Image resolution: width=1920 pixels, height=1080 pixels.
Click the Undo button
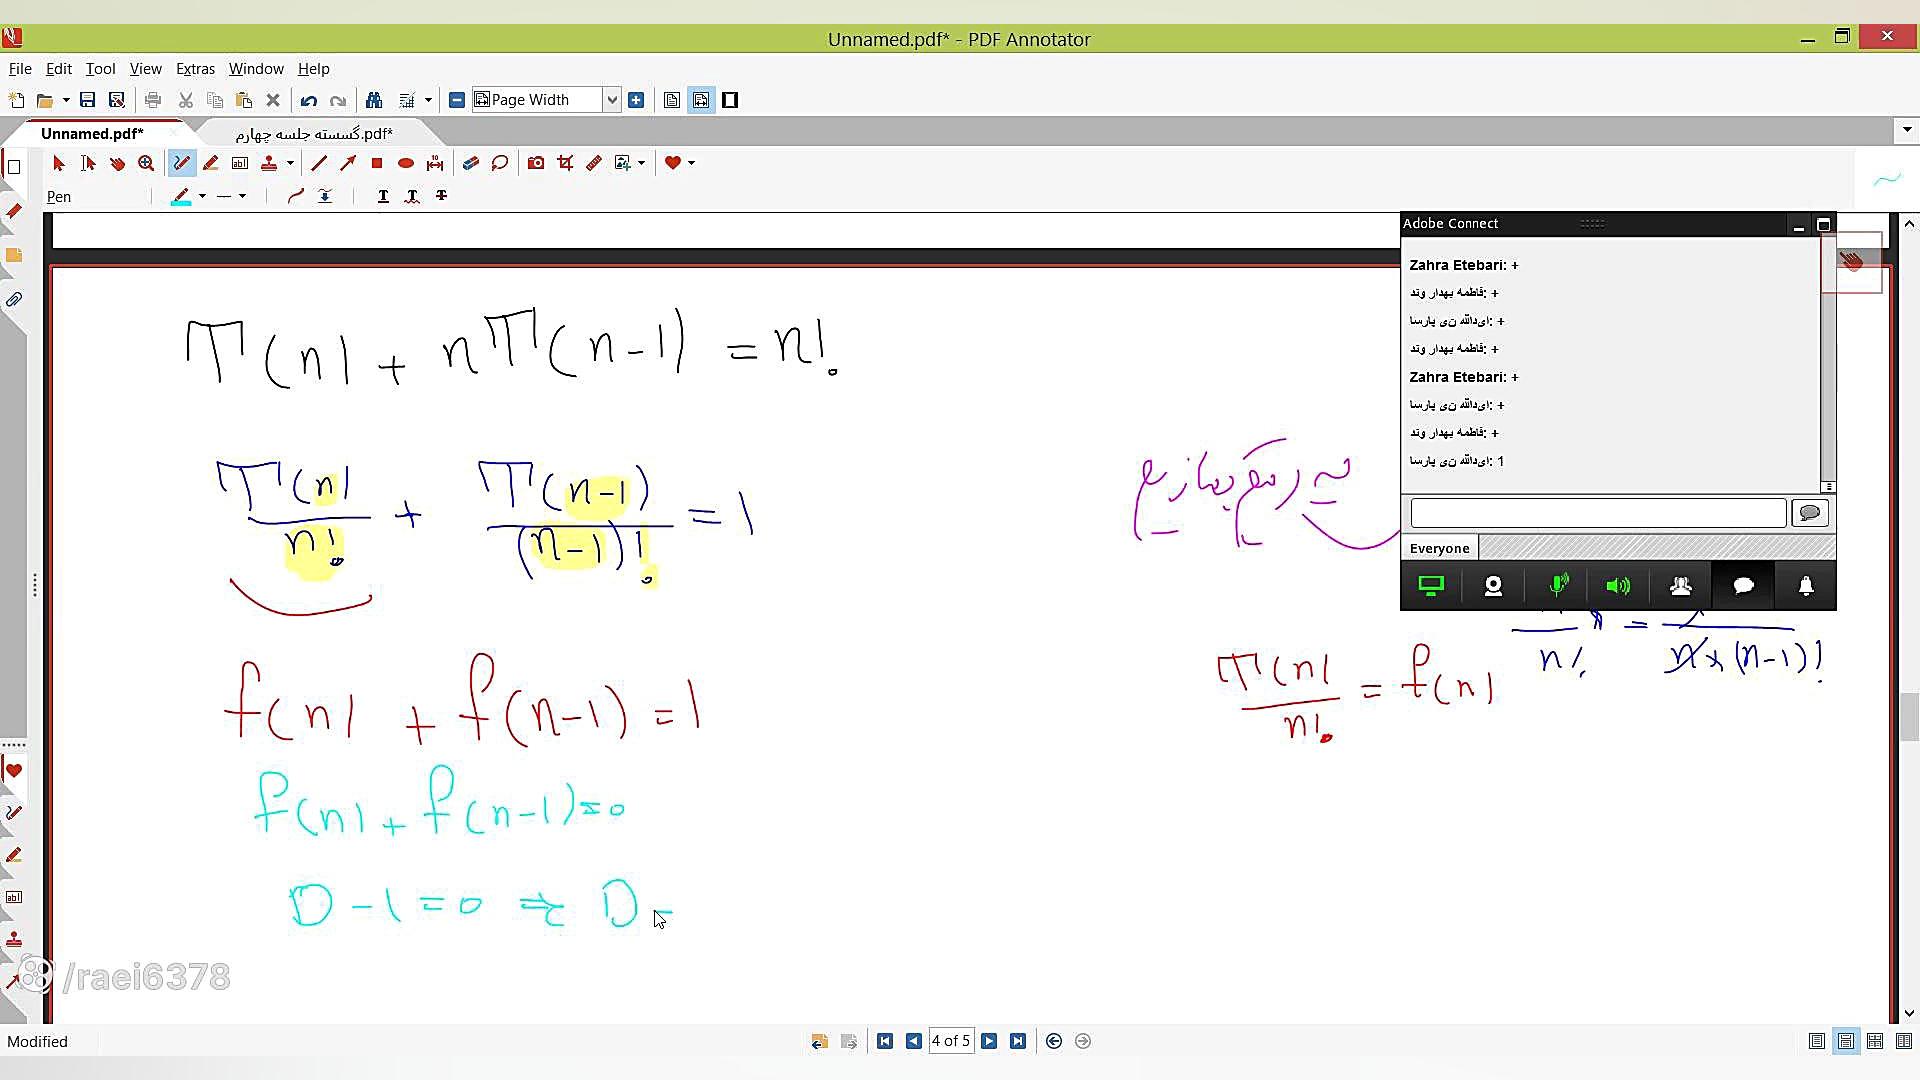[x=308, y=100]
